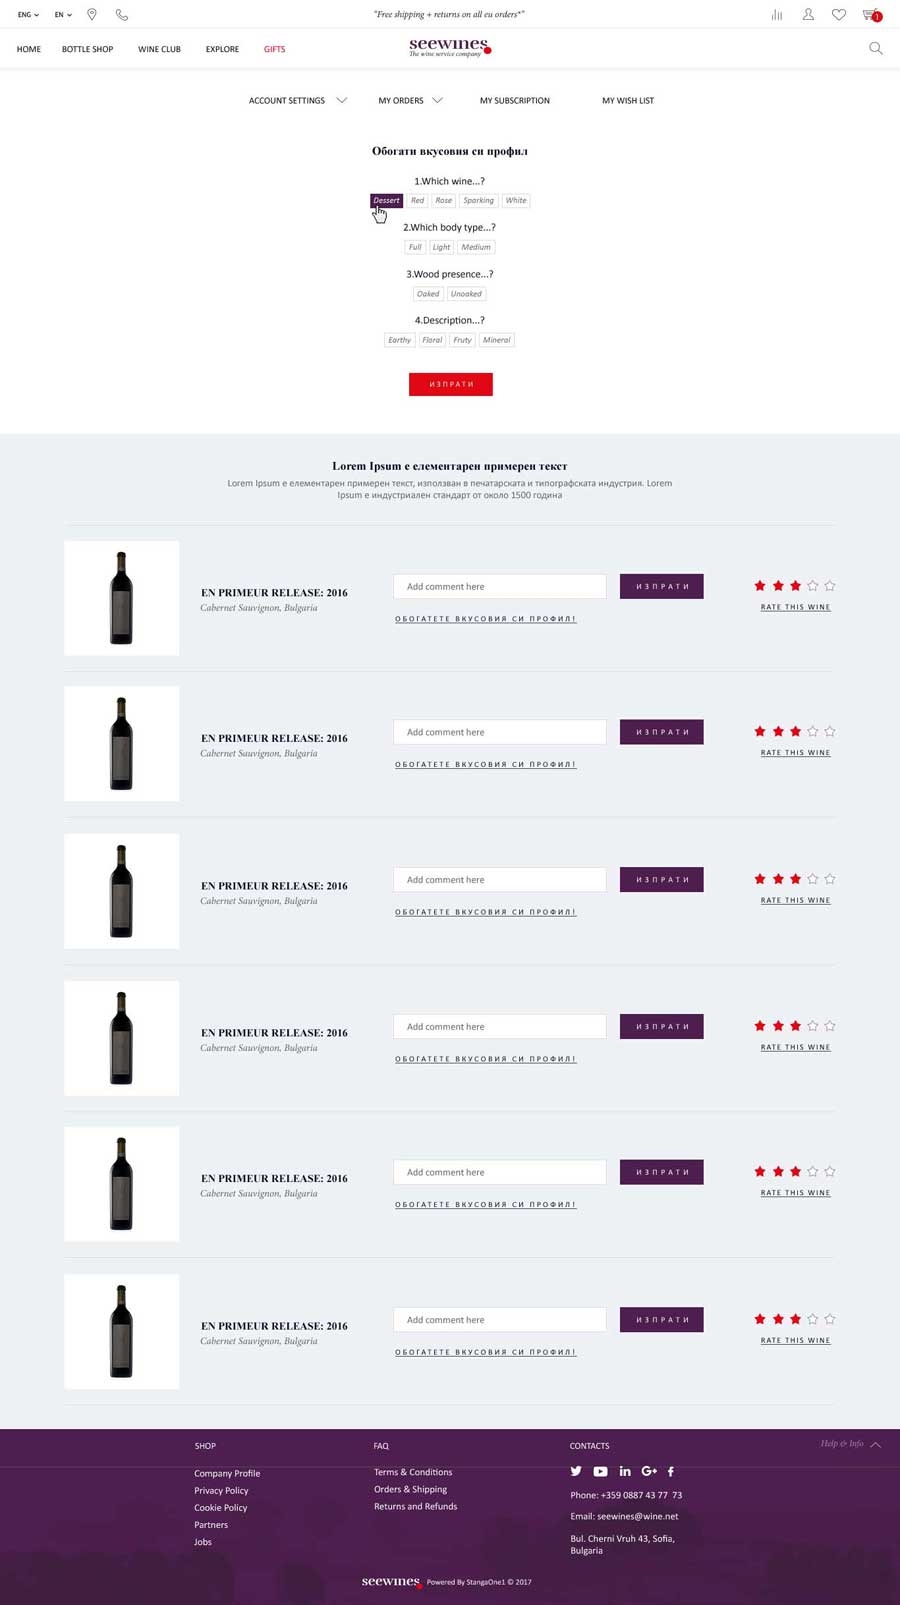The width and height of the screenshot is (900, 1605).
Task: Expand the Account Settings dropdown
Action: tap(298, 101)
